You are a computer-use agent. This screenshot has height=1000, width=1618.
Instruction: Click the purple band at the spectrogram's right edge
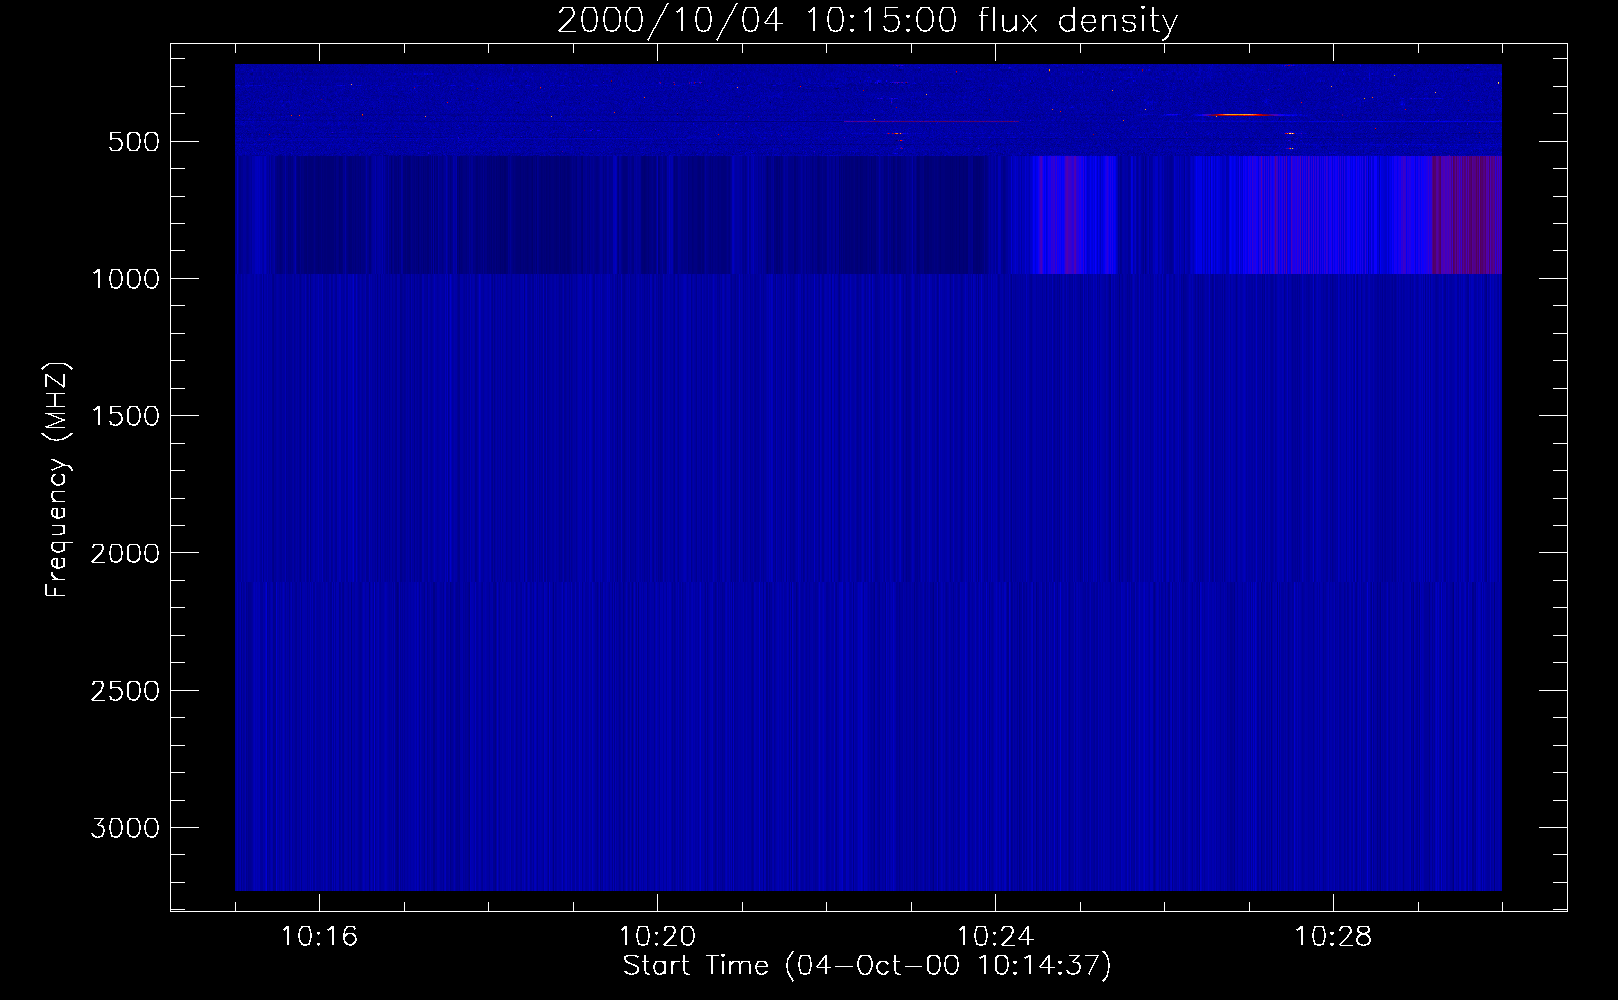[1466, 214]
